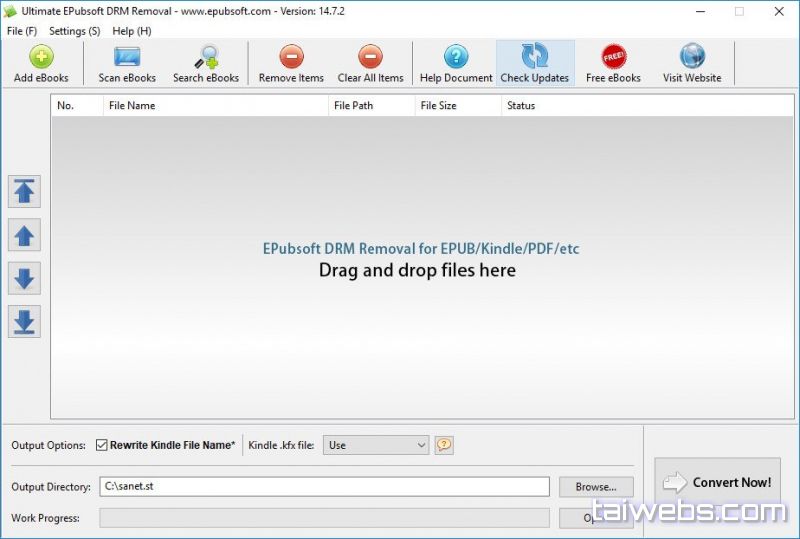The height and width of the screenshot is (539, 800).
Task: Open the File (F) menu
Action: (22, 31)
